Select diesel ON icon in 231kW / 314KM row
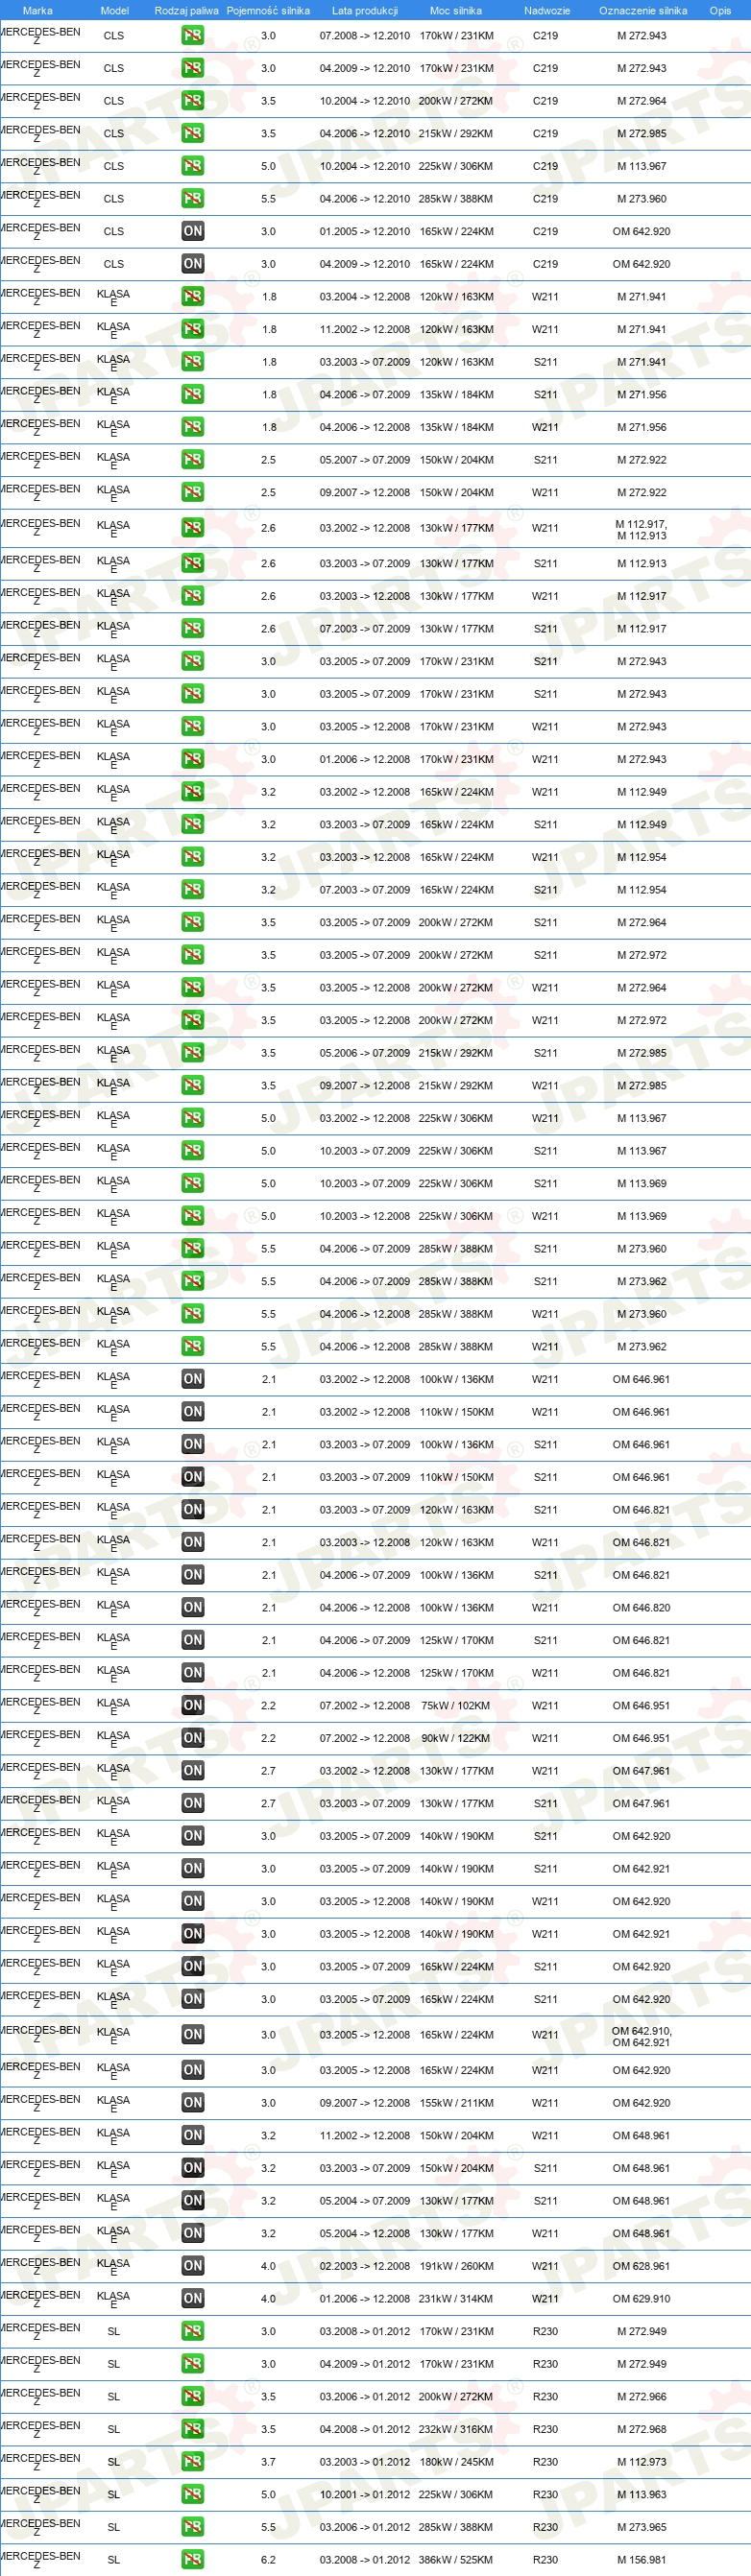The width and height of the screenshot is (751, 2576). coord(193,2298)
